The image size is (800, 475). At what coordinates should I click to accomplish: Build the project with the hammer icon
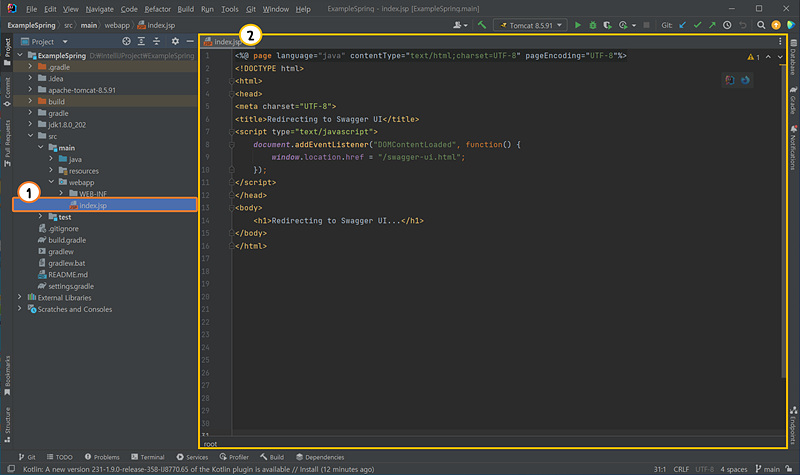(x=482, y=25)
